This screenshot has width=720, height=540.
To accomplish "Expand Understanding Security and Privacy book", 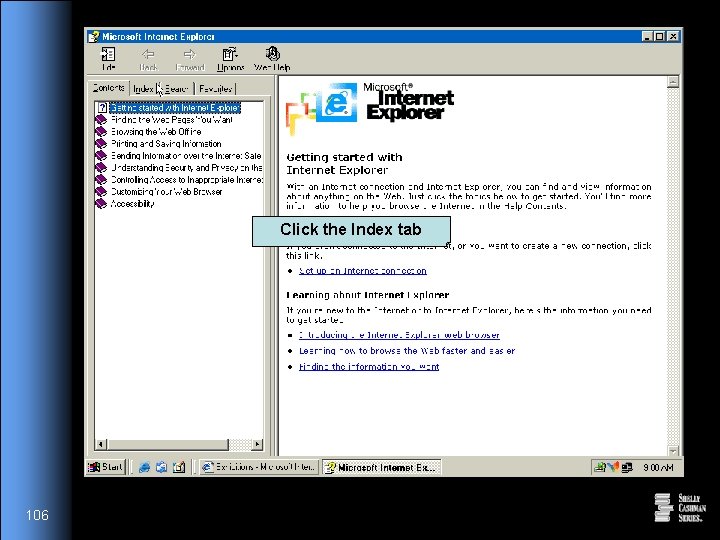I will (186, 168).
